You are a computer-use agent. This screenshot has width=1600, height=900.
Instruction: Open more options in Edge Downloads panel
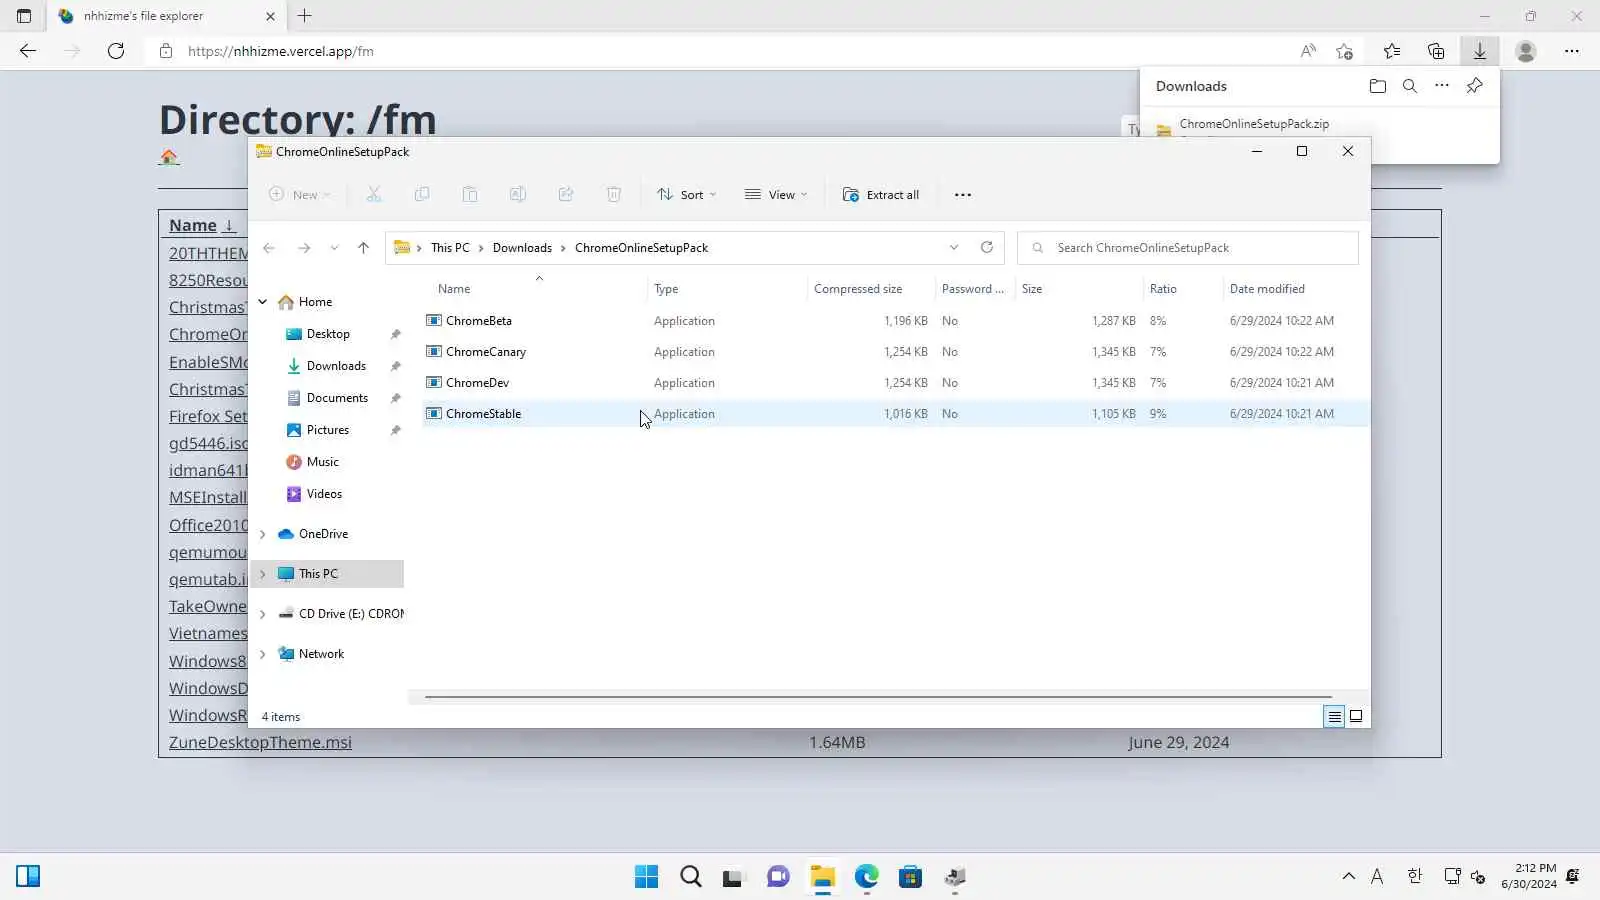pos(1442,86)
